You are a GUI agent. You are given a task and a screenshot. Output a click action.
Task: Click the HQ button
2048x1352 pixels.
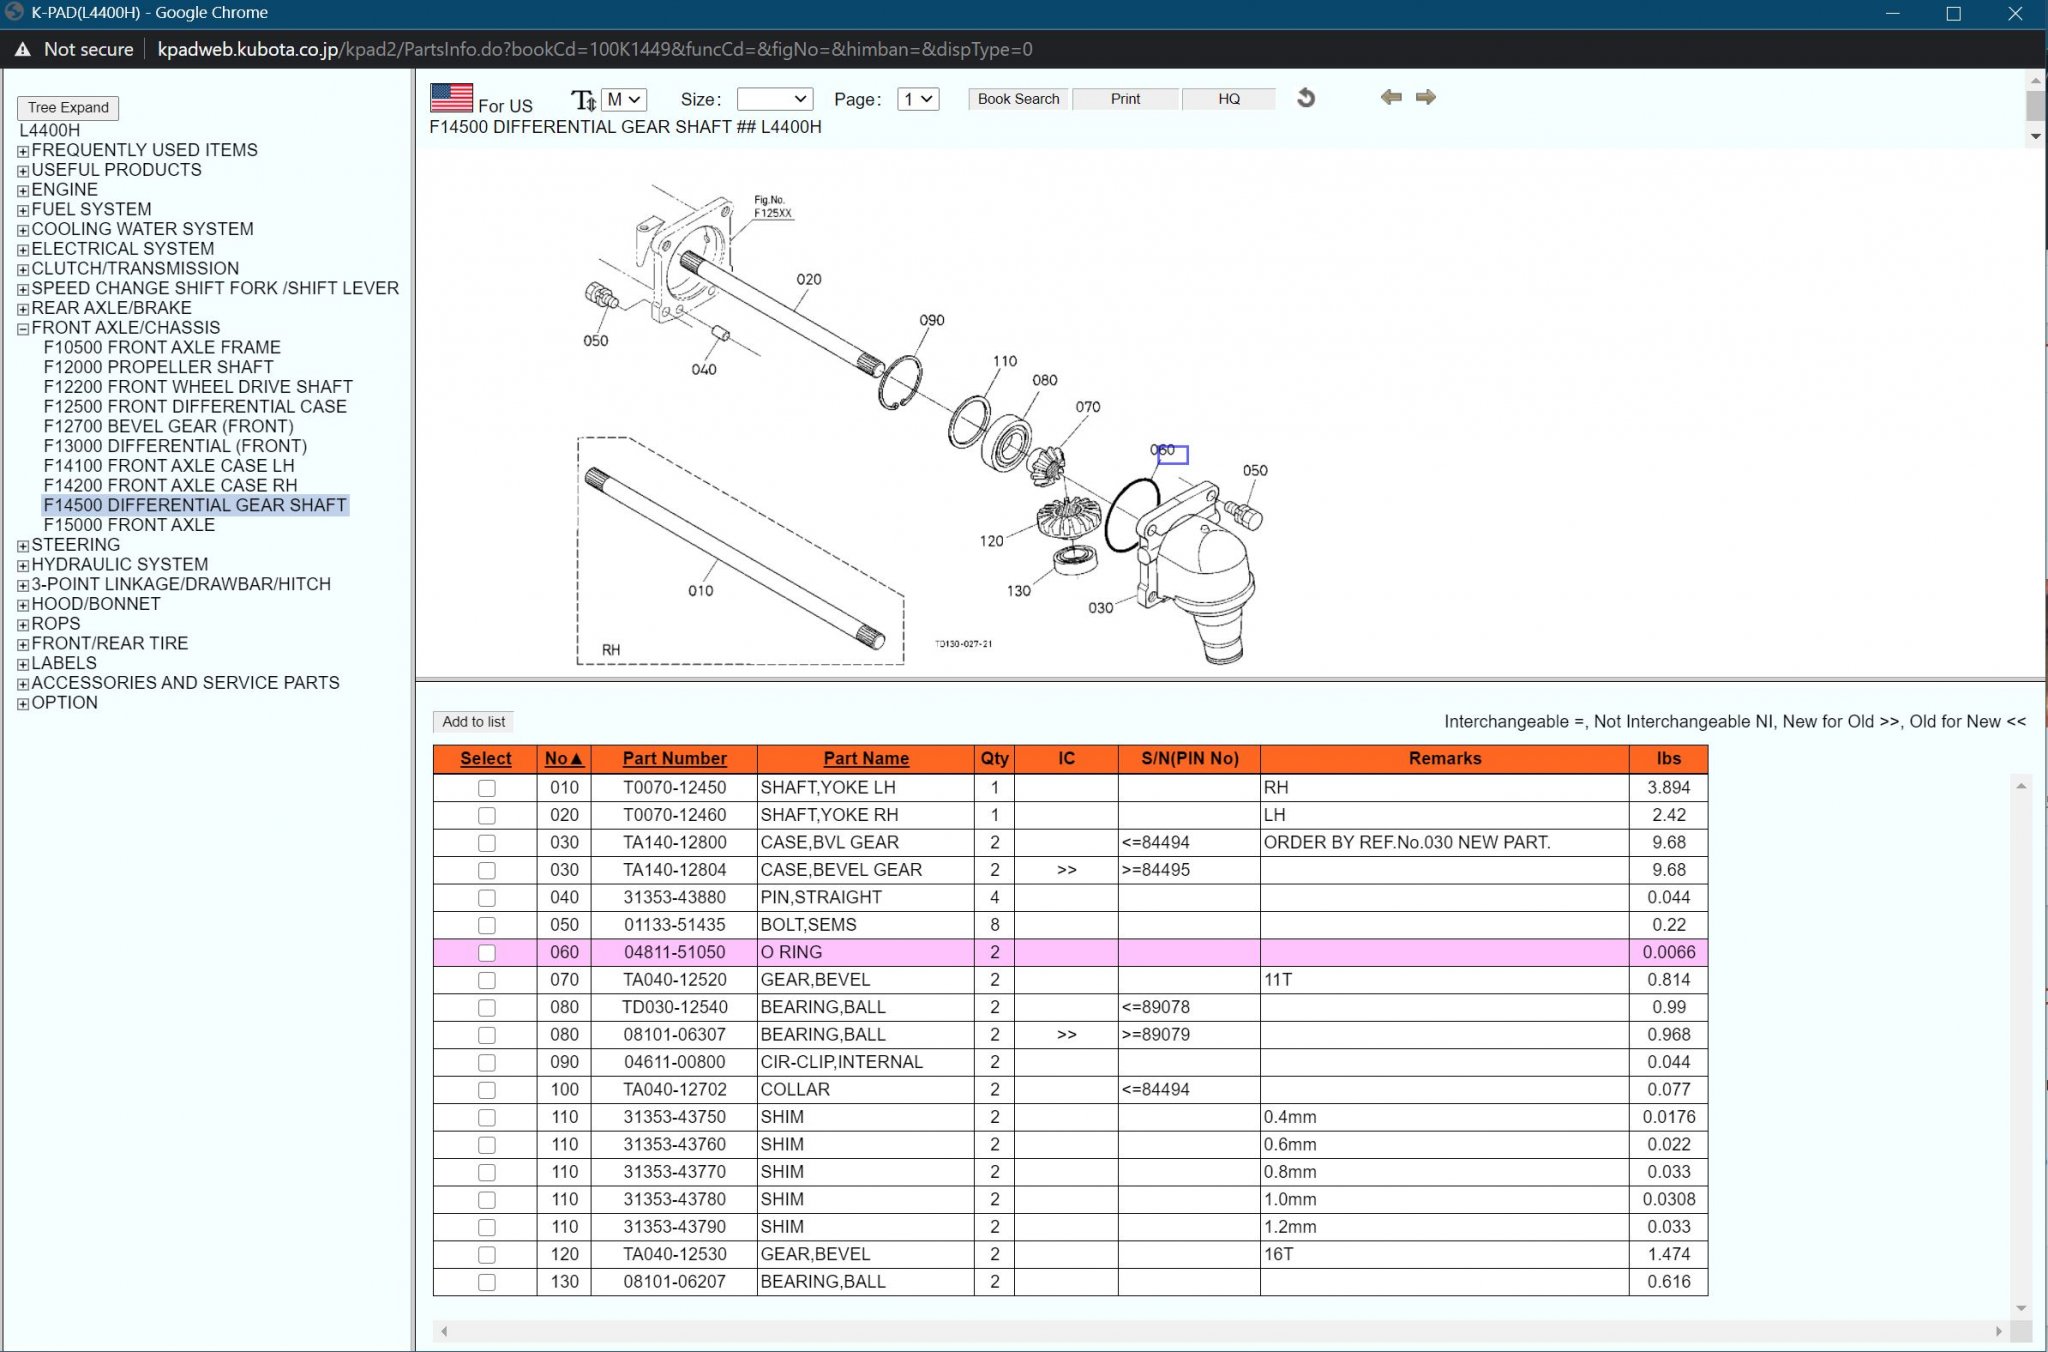tap(1229, 99)
